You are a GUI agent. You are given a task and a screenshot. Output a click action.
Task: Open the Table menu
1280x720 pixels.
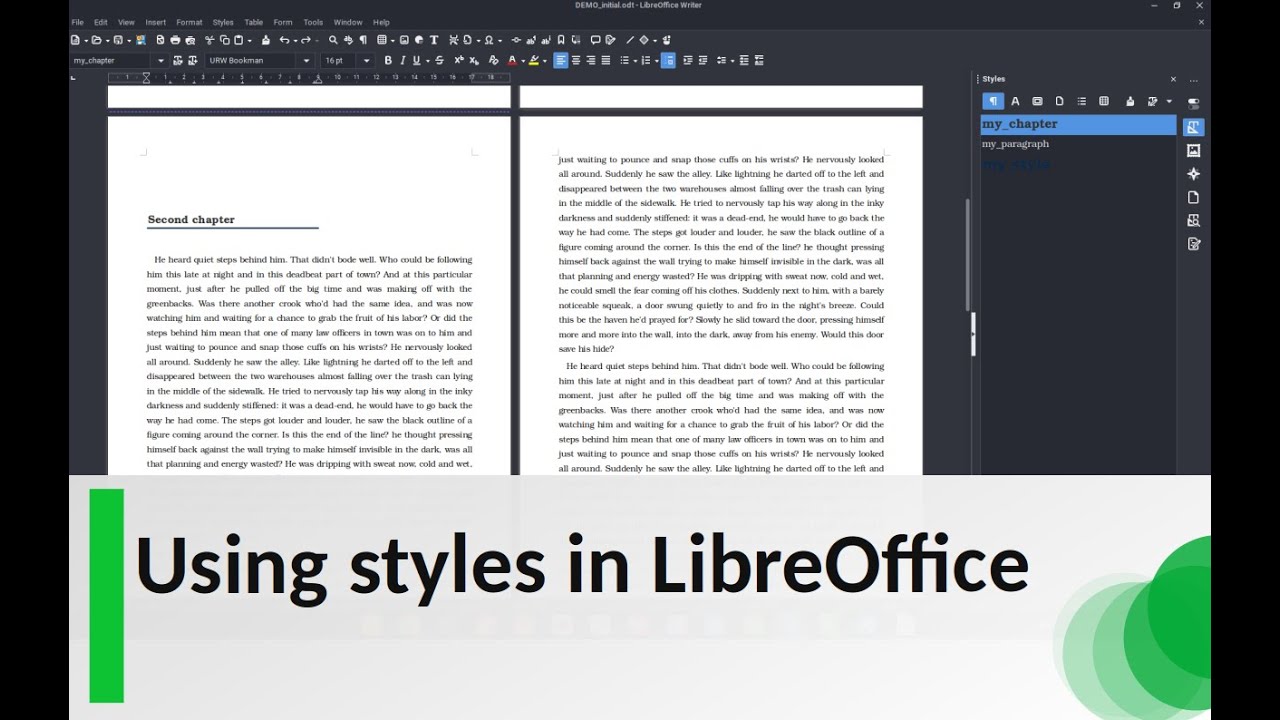click(x=254, y=22)
